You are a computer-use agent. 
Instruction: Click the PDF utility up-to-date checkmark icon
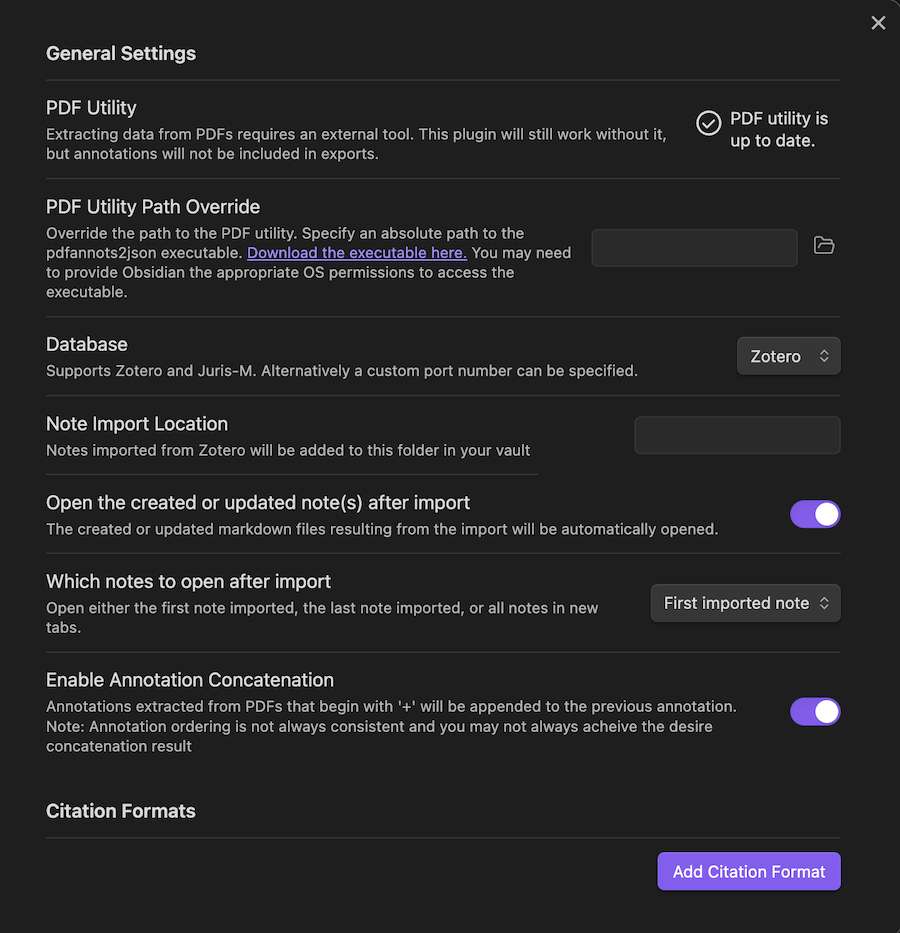pos(708,123)
